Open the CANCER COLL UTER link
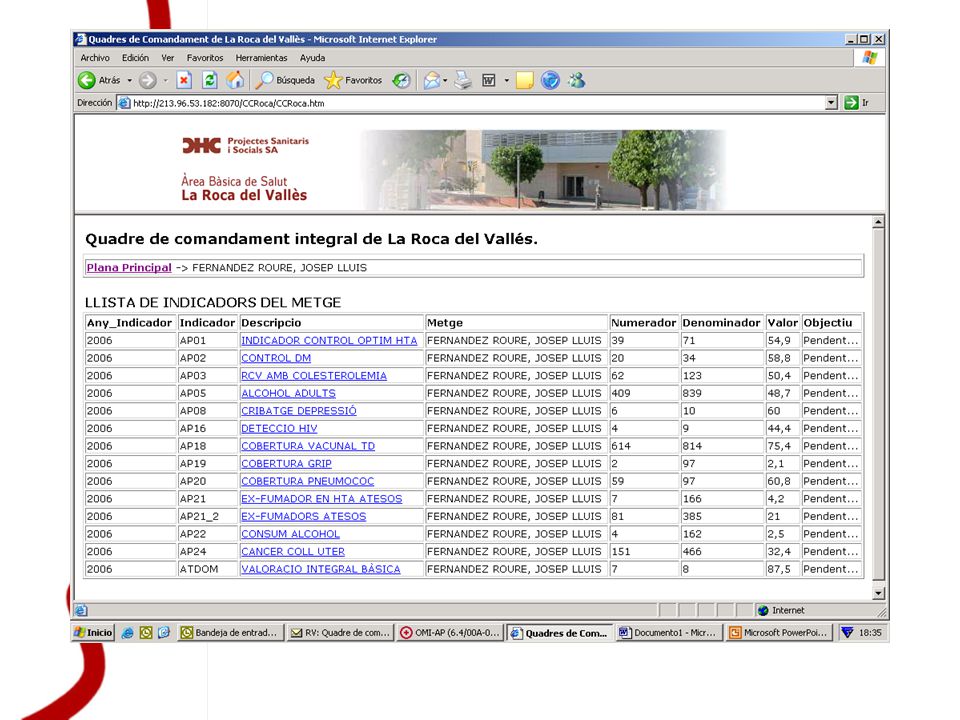The height and width of the screenshot is (720, 960). click(293, 552)
